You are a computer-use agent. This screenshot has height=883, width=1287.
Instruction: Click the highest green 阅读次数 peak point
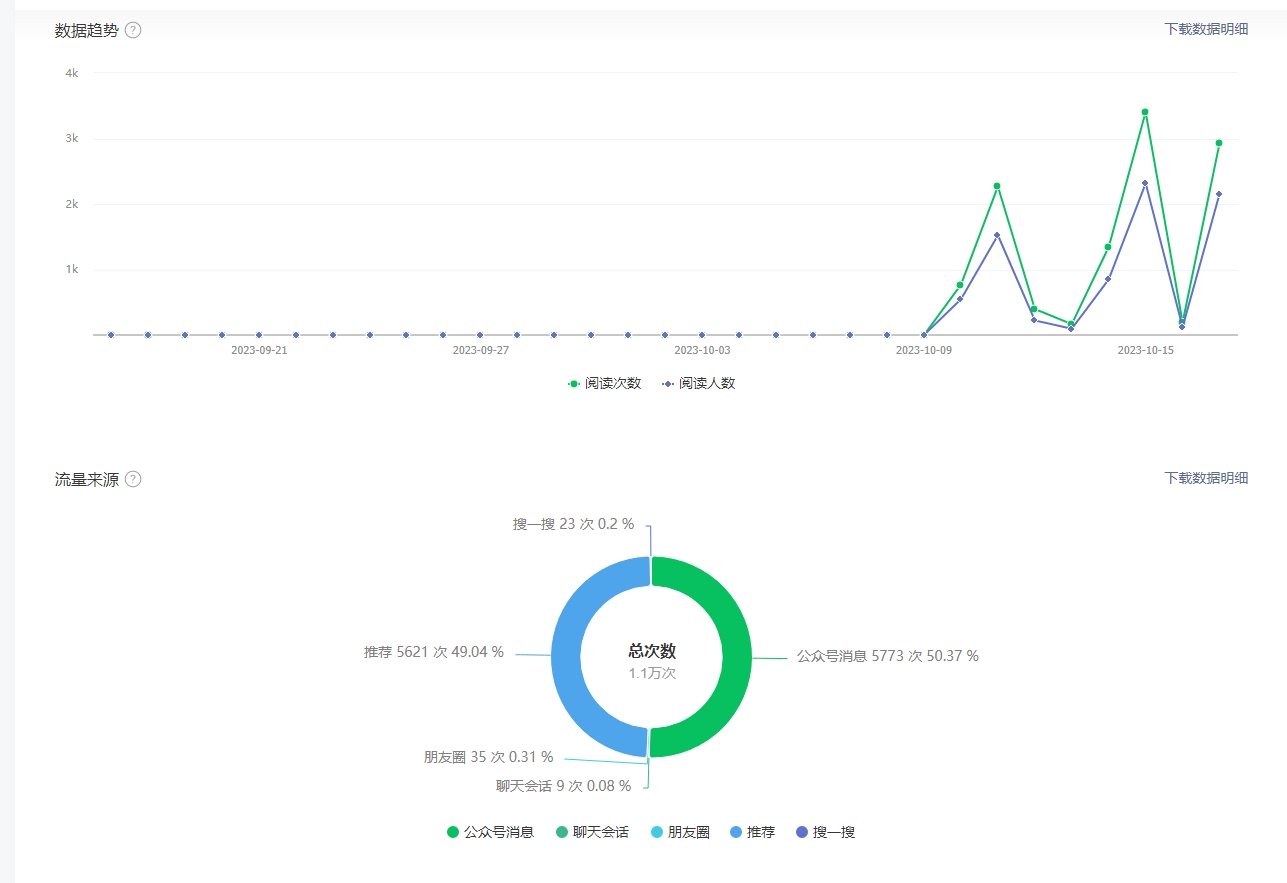click(1145, 112)
